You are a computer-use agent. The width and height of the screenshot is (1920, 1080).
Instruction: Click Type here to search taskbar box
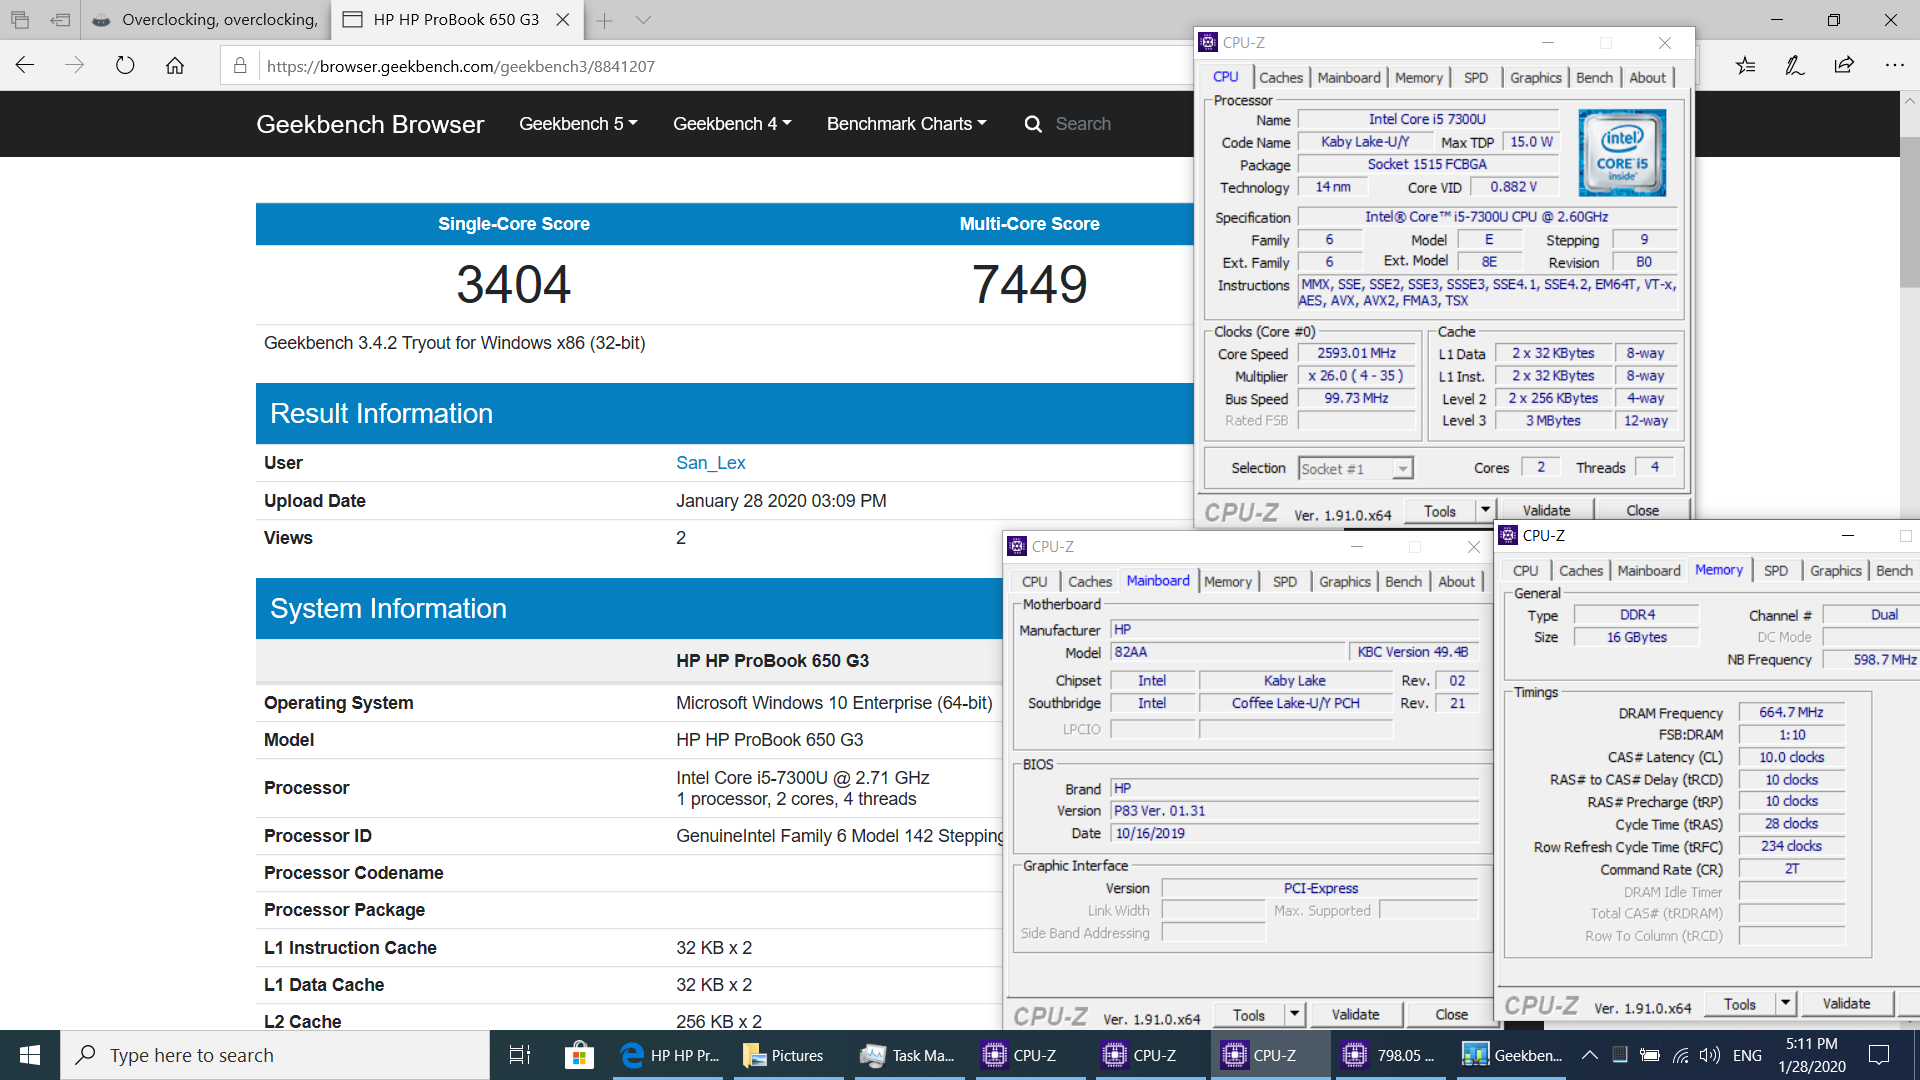point(275,1055)
